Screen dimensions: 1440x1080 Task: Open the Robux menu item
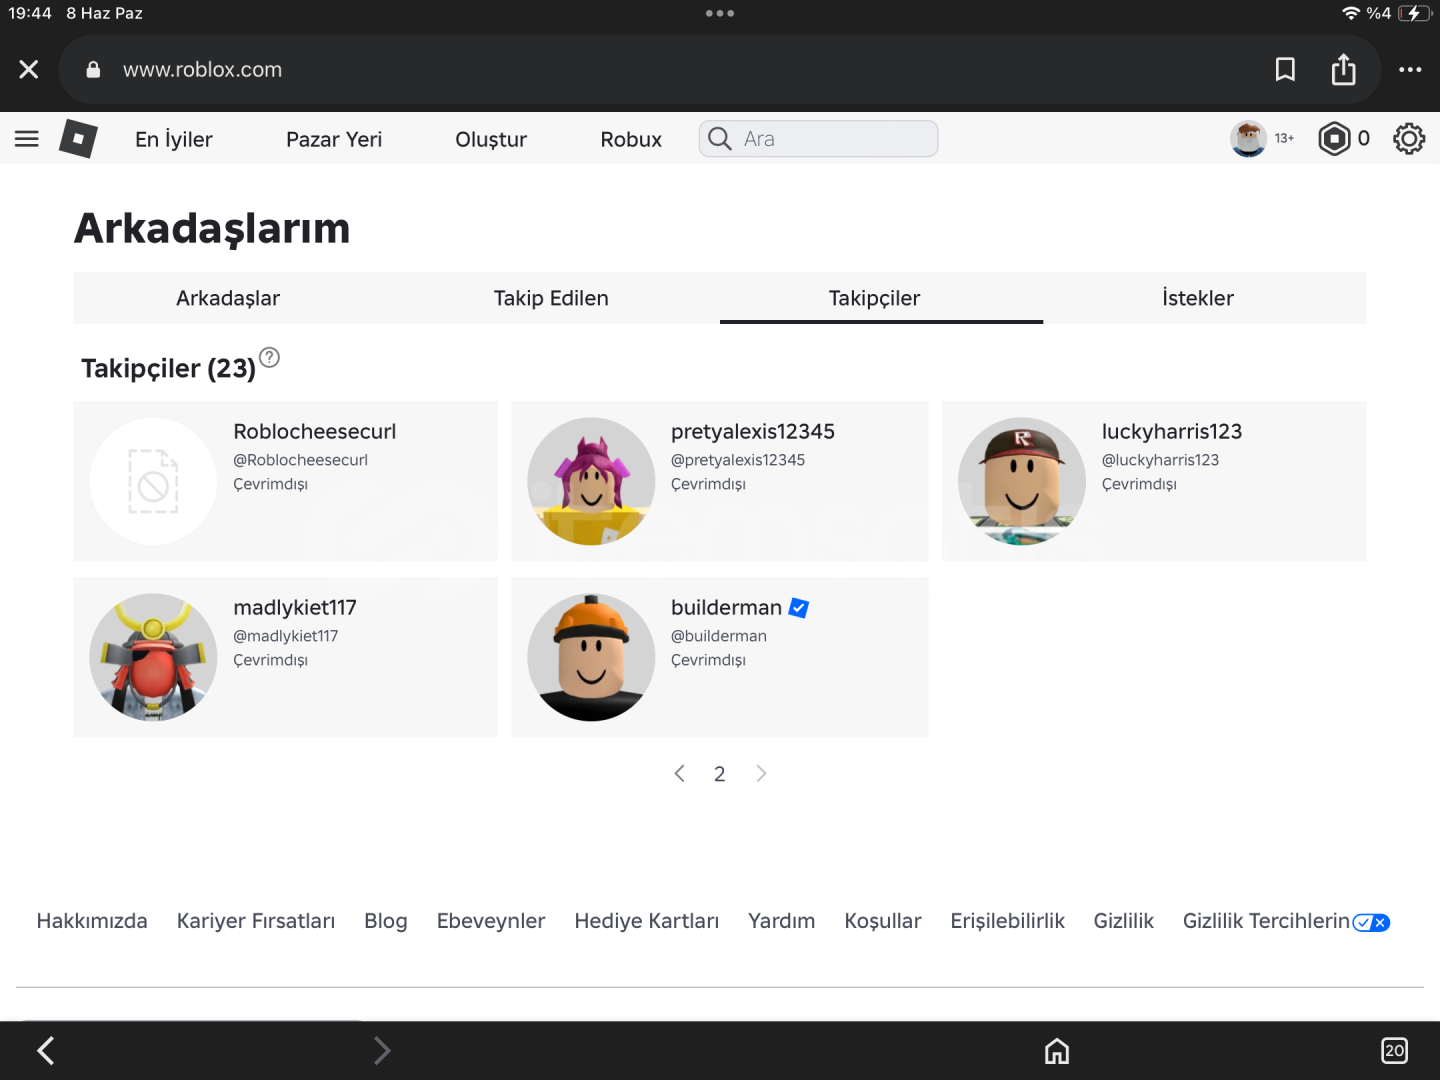[x=631, y=139]
